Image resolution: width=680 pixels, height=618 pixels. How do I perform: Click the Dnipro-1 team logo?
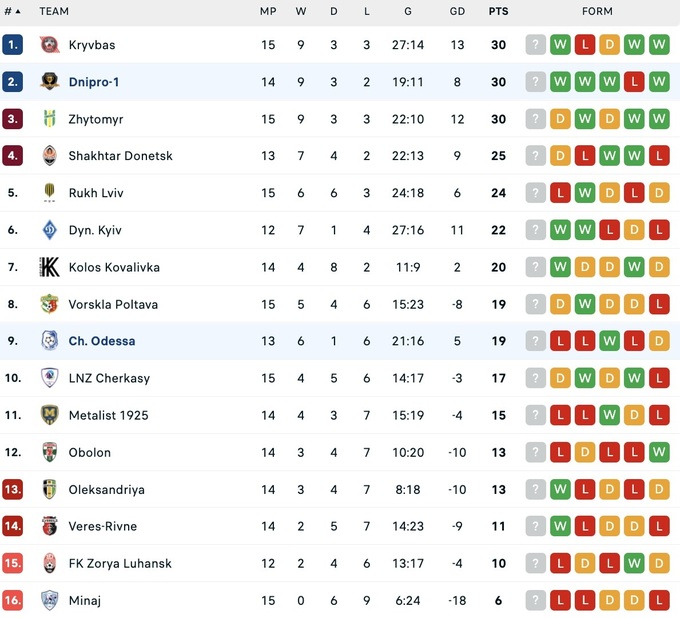tap(49, 82)
